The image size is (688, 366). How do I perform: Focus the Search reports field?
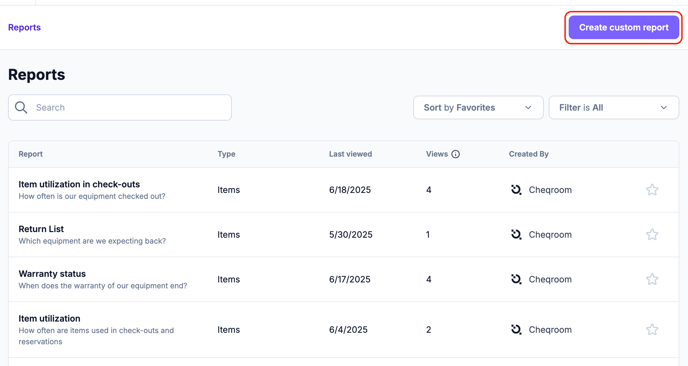click(x=120, y=108)
